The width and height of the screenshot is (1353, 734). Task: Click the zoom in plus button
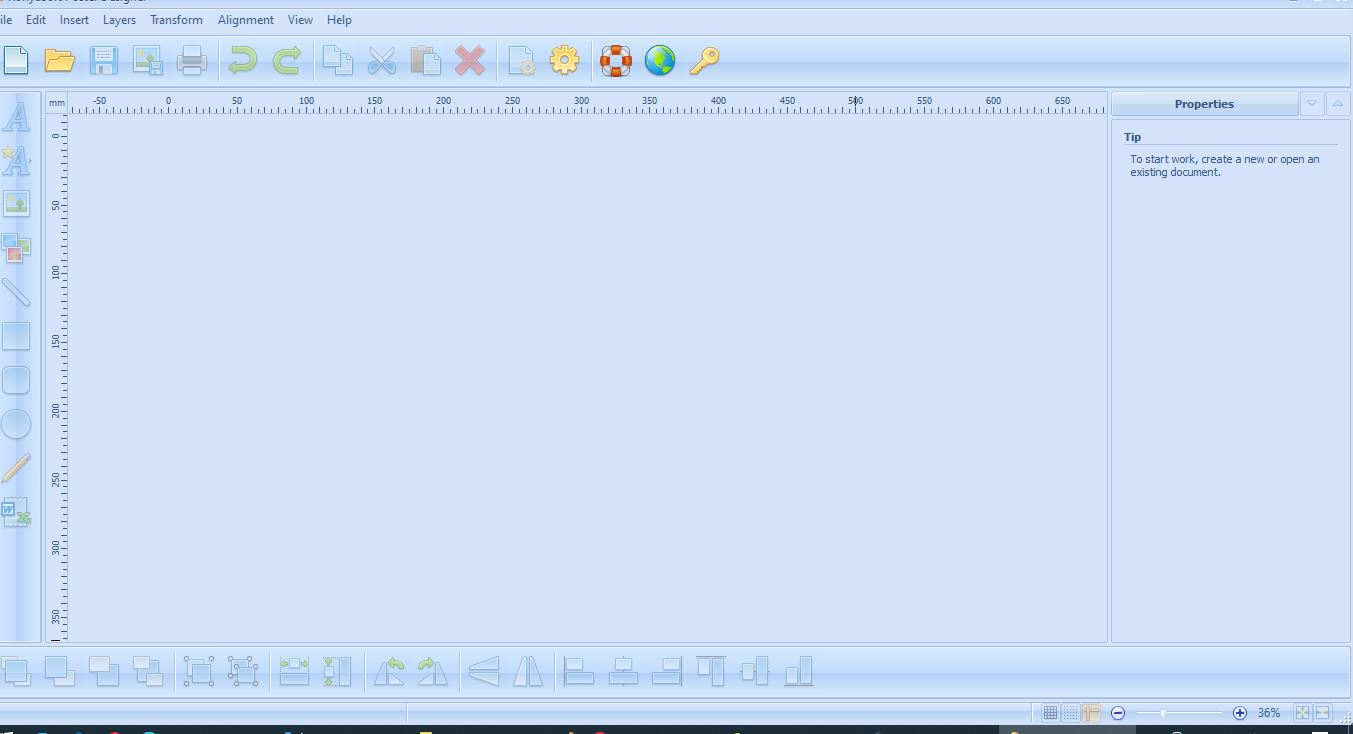(1240, 713)
